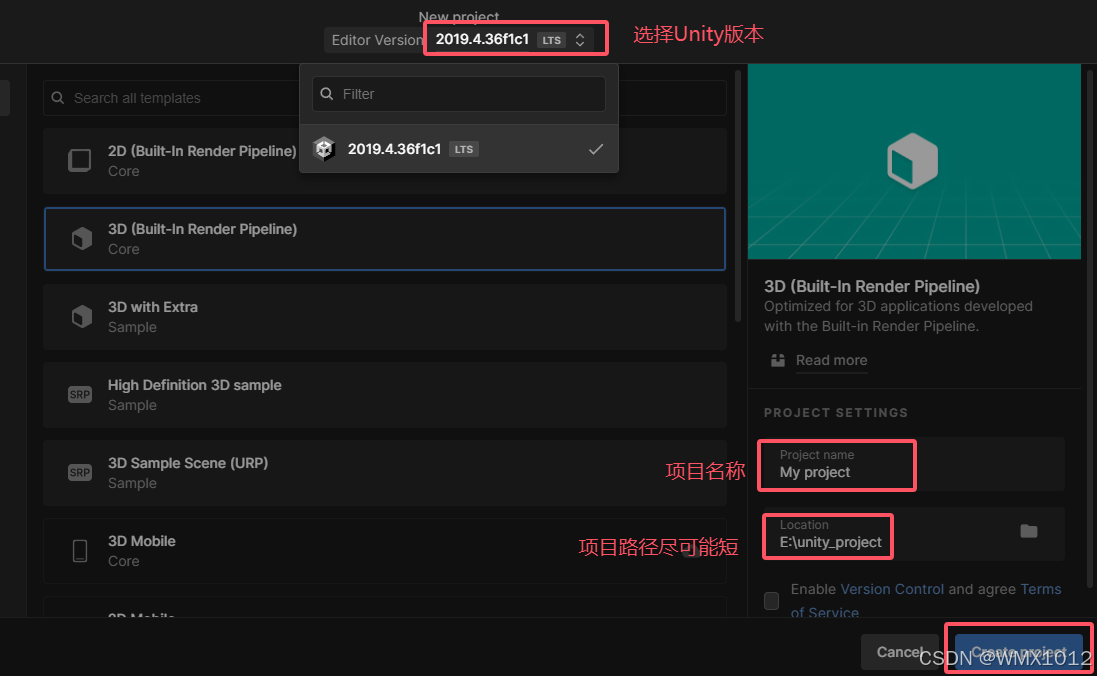1097x676 pixels.
Task: Click the LTS badge in dropdown list row
Action: [463, 149]
